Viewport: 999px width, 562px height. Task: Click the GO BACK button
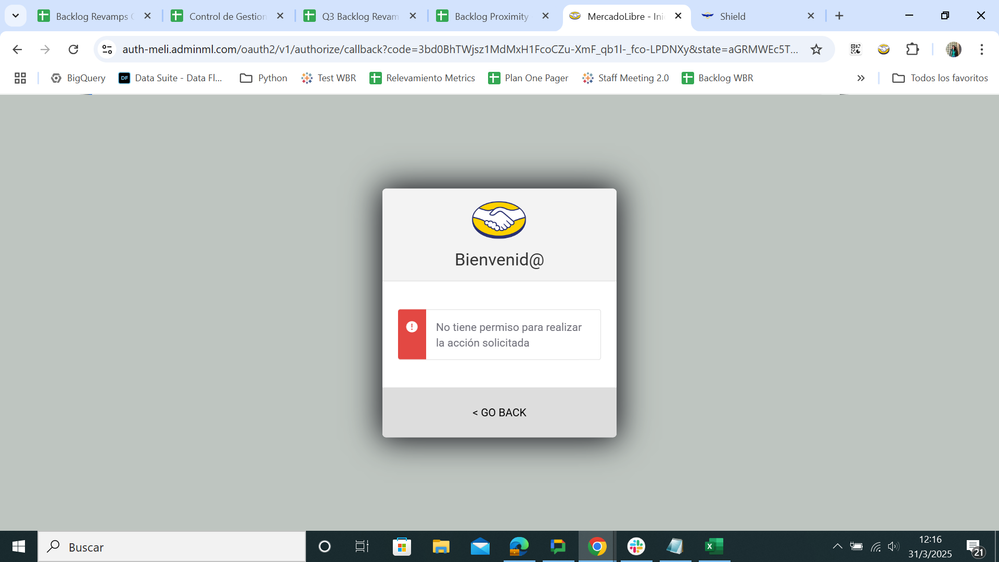click(499, 412)
